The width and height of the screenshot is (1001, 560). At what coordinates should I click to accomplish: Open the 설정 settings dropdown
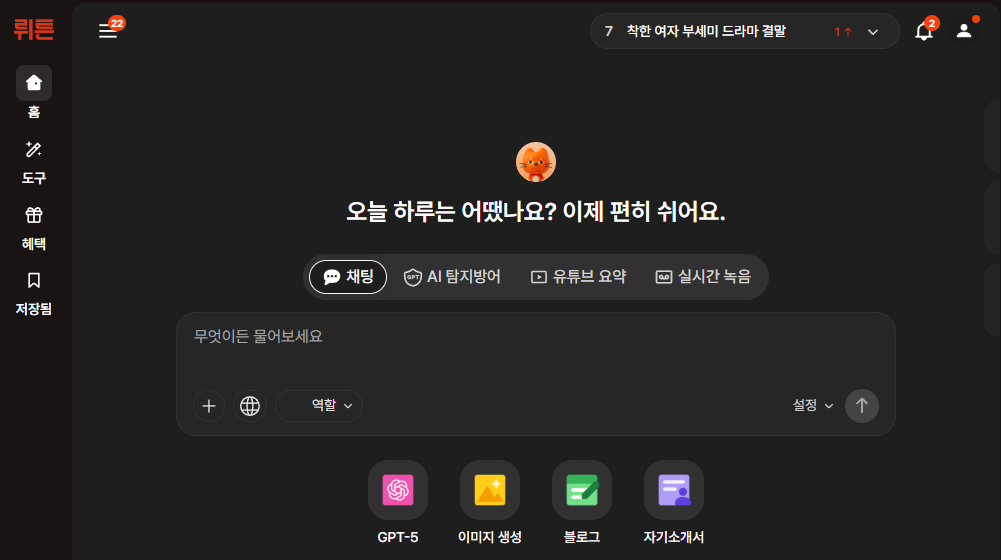813,406
